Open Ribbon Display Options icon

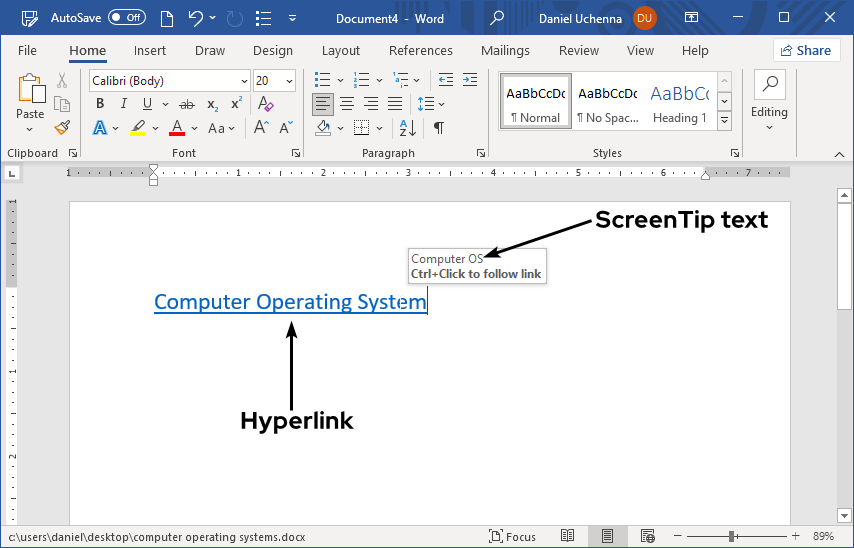pos(691,17)
